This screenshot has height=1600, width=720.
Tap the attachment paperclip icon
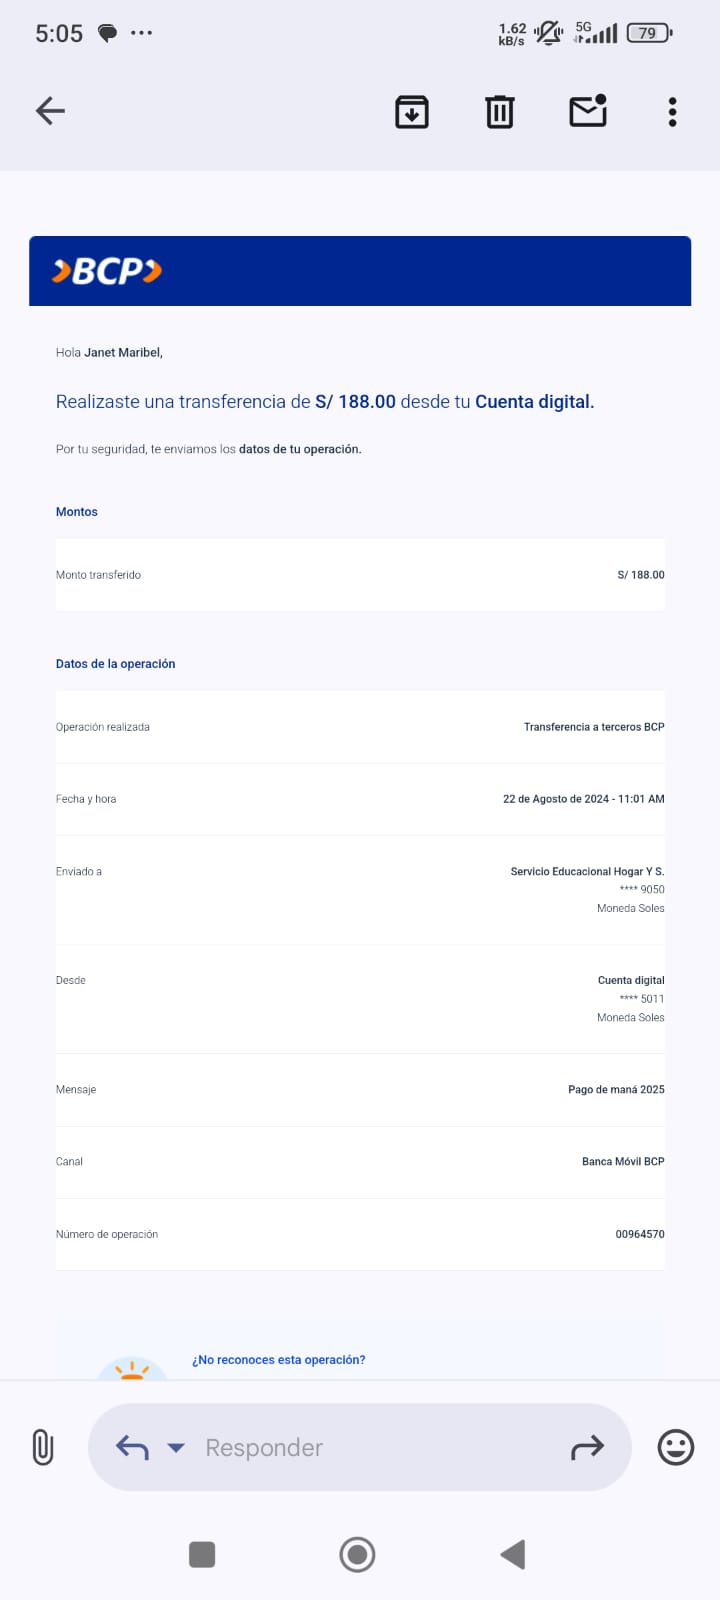[43, 1447]
